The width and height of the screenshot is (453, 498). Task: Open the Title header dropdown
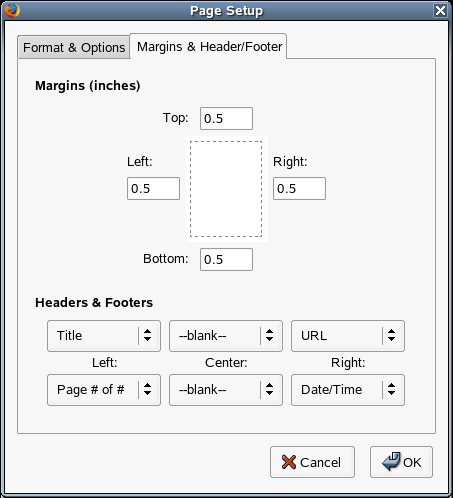(x=104, y=336)
